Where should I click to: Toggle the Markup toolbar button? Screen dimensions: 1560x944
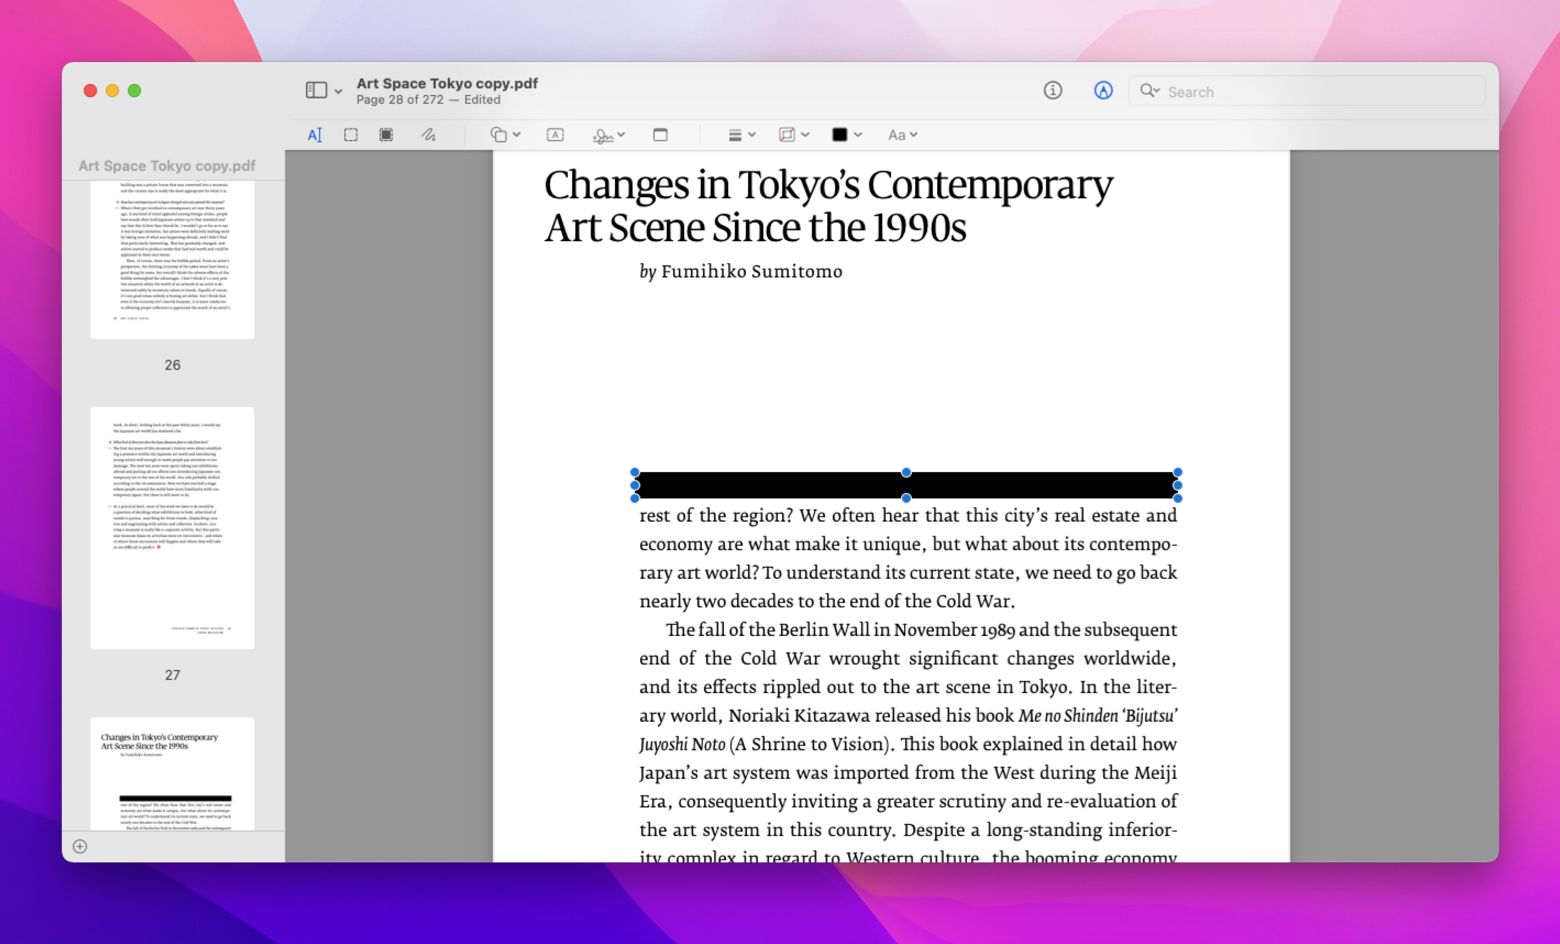pos(1103,90)
